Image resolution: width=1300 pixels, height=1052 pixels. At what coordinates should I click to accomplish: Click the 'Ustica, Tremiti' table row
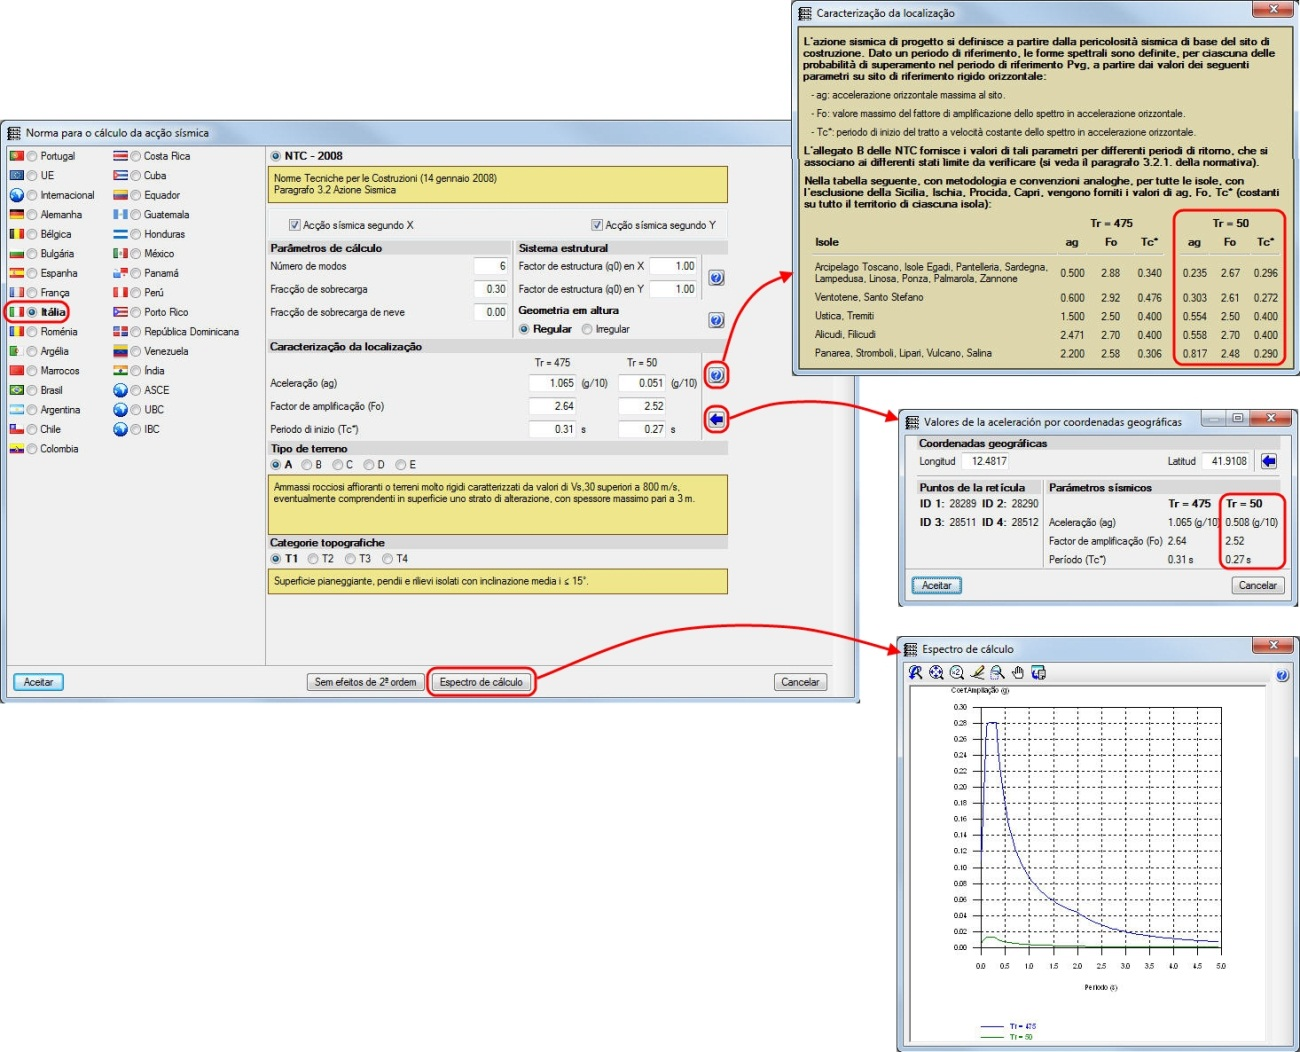tap(1046, 316)
